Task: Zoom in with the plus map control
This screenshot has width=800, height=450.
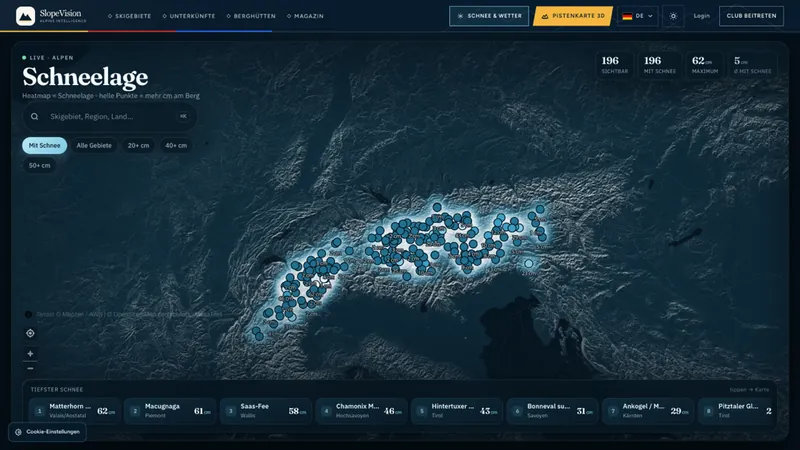Action: [x=30, y=354]
